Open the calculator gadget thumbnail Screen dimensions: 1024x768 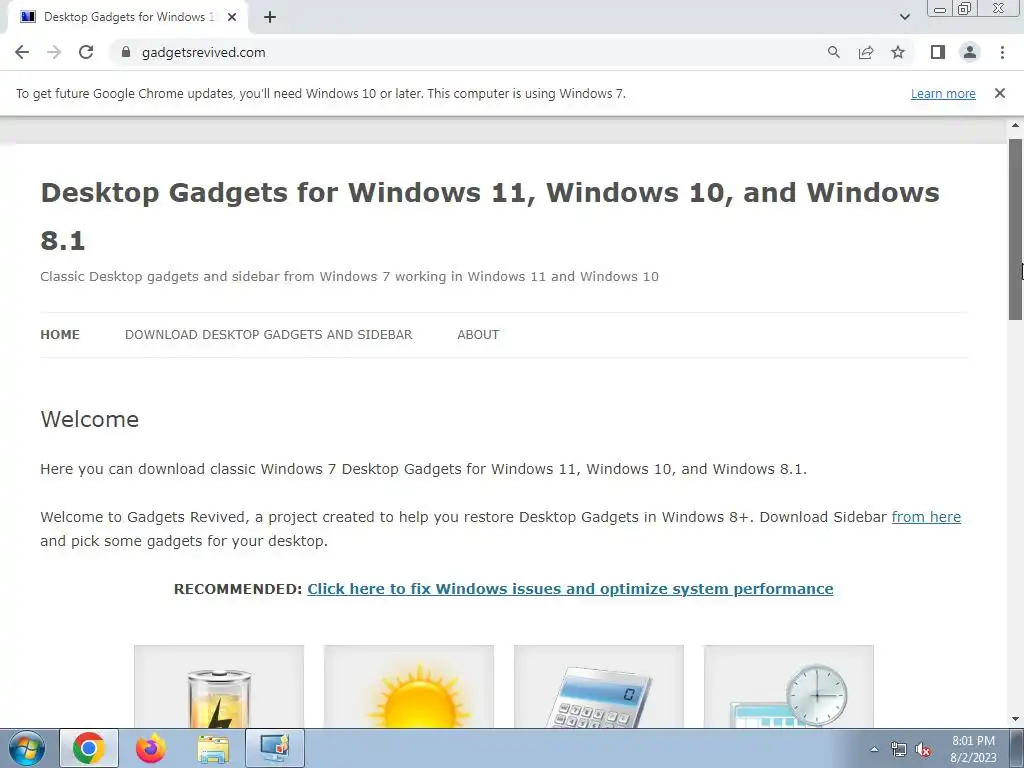tap(599, 687)
